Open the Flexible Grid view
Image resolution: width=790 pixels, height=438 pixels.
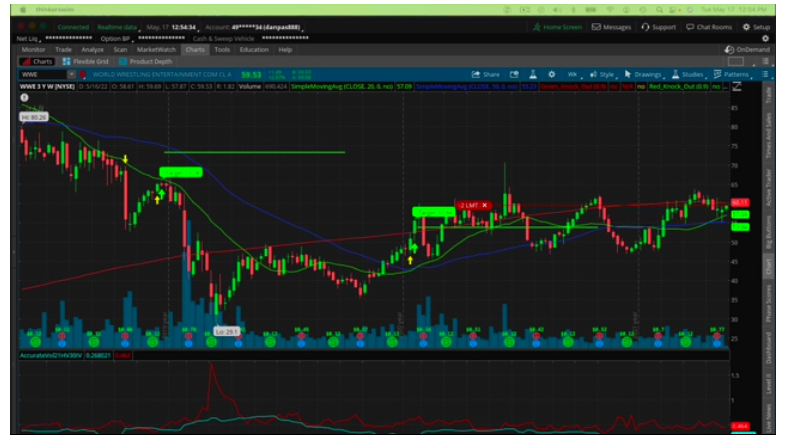click(x=85, y=61)
